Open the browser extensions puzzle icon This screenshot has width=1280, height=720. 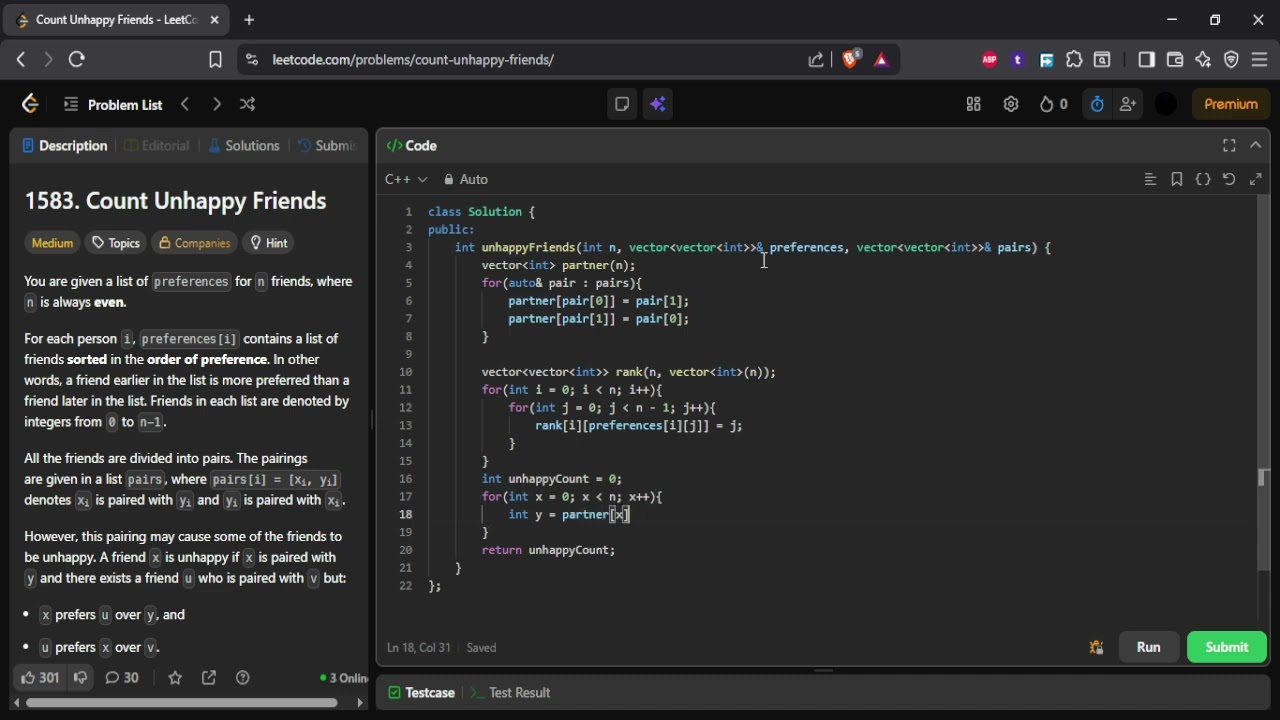pos(1074,60)
